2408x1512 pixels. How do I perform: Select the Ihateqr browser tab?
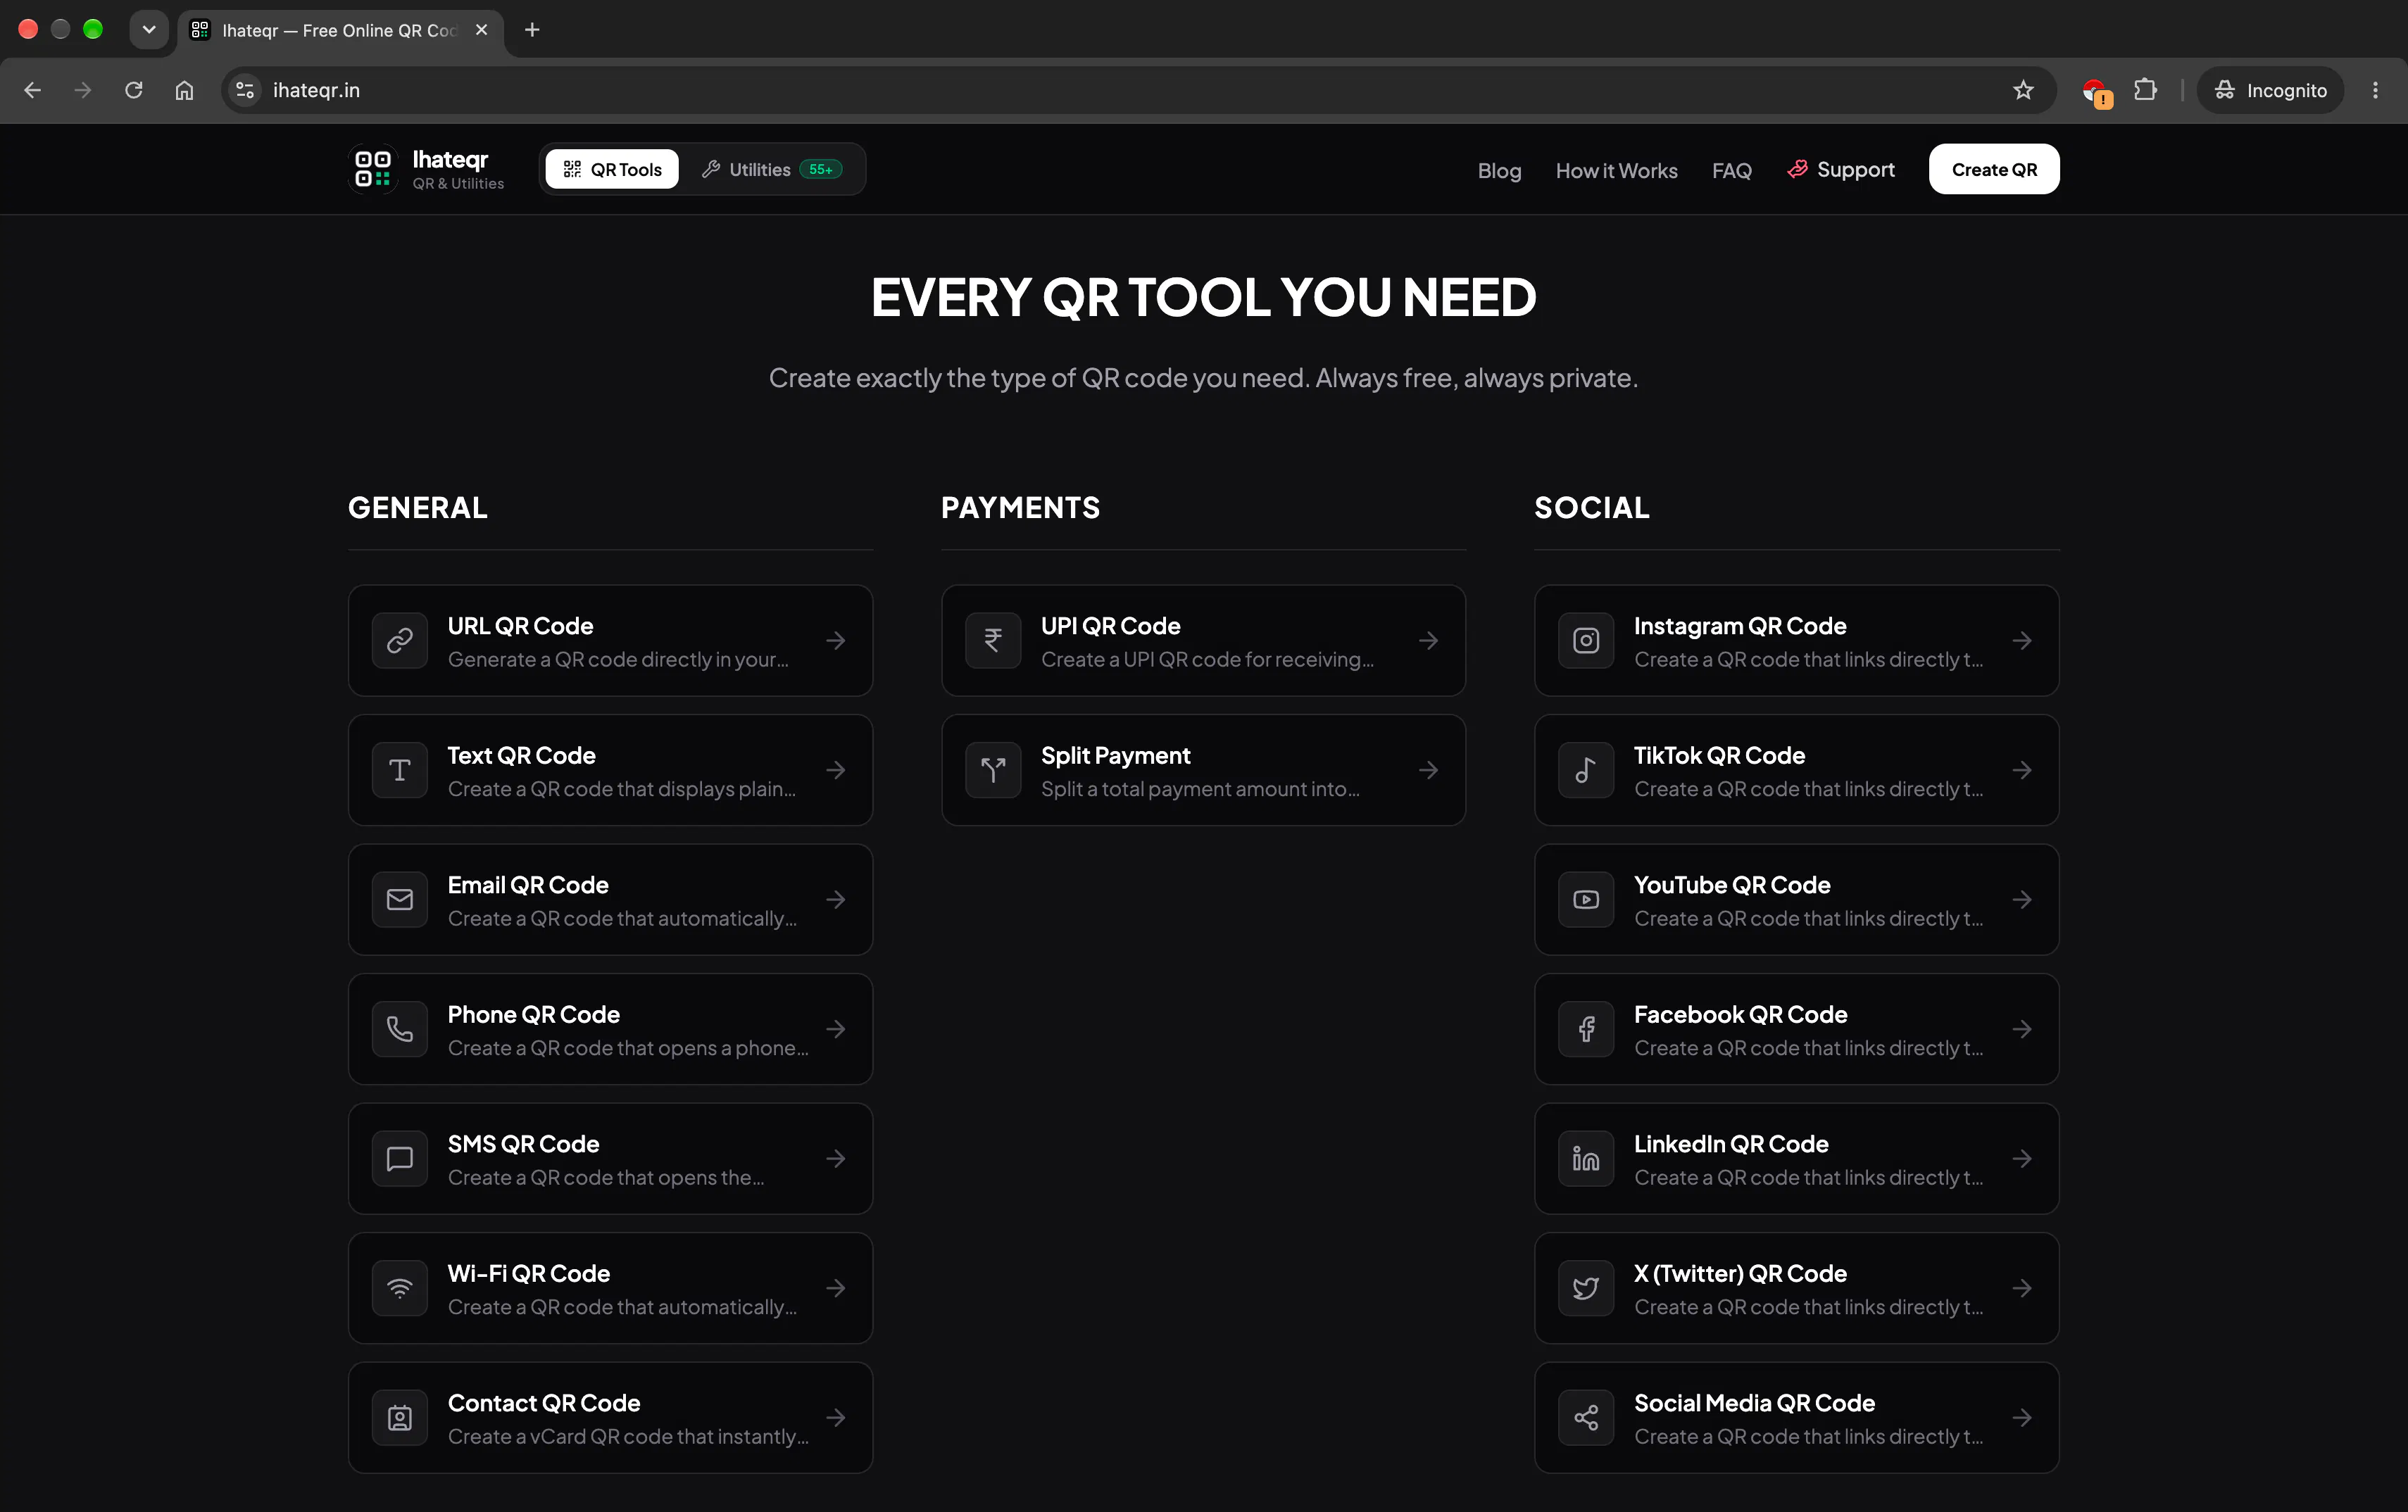340,30
